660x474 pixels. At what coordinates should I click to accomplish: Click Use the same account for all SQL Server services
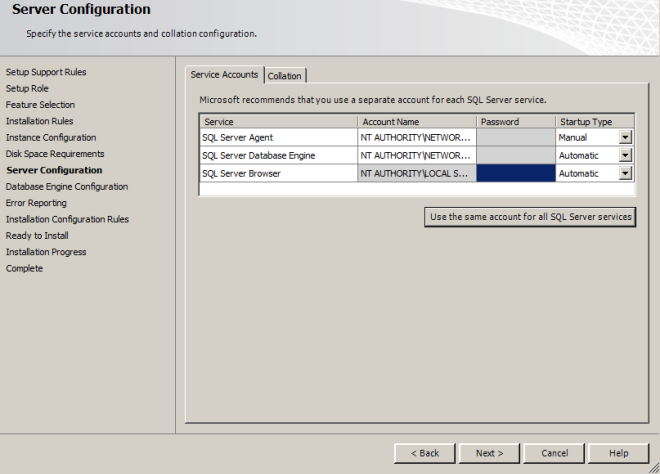(x=530, y=217)
